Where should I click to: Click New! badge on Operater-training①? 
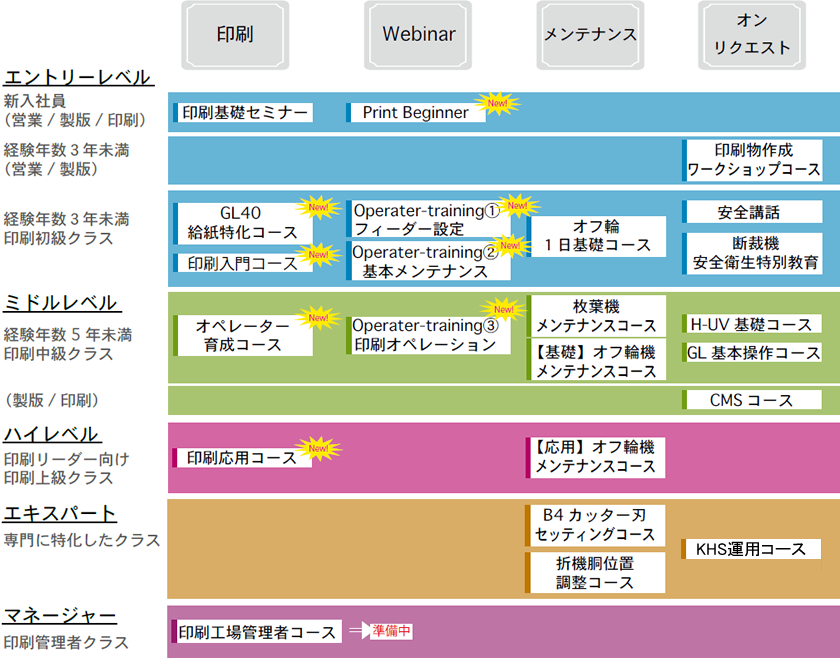[518, 205]
